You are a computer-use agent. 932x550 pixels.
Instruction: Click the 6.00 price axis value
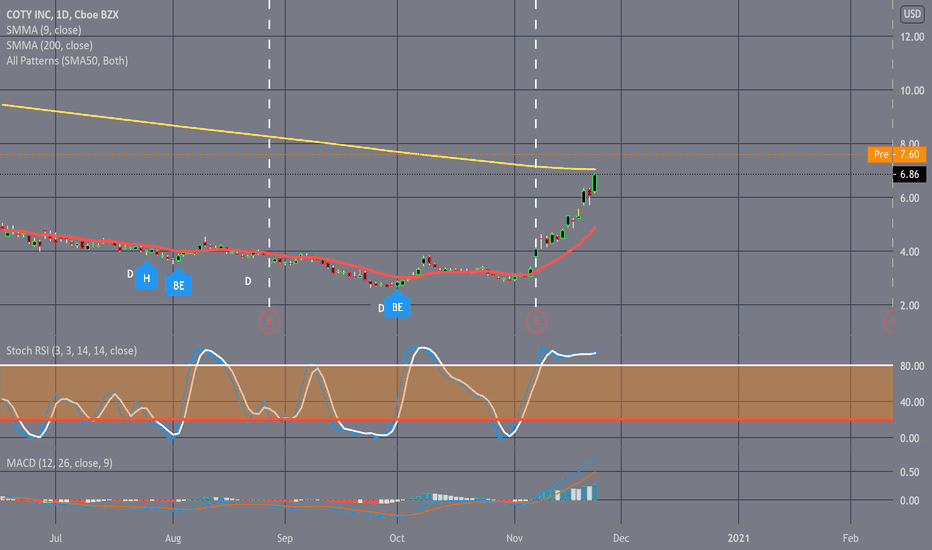pyautogui.click(x=909, y=198)
